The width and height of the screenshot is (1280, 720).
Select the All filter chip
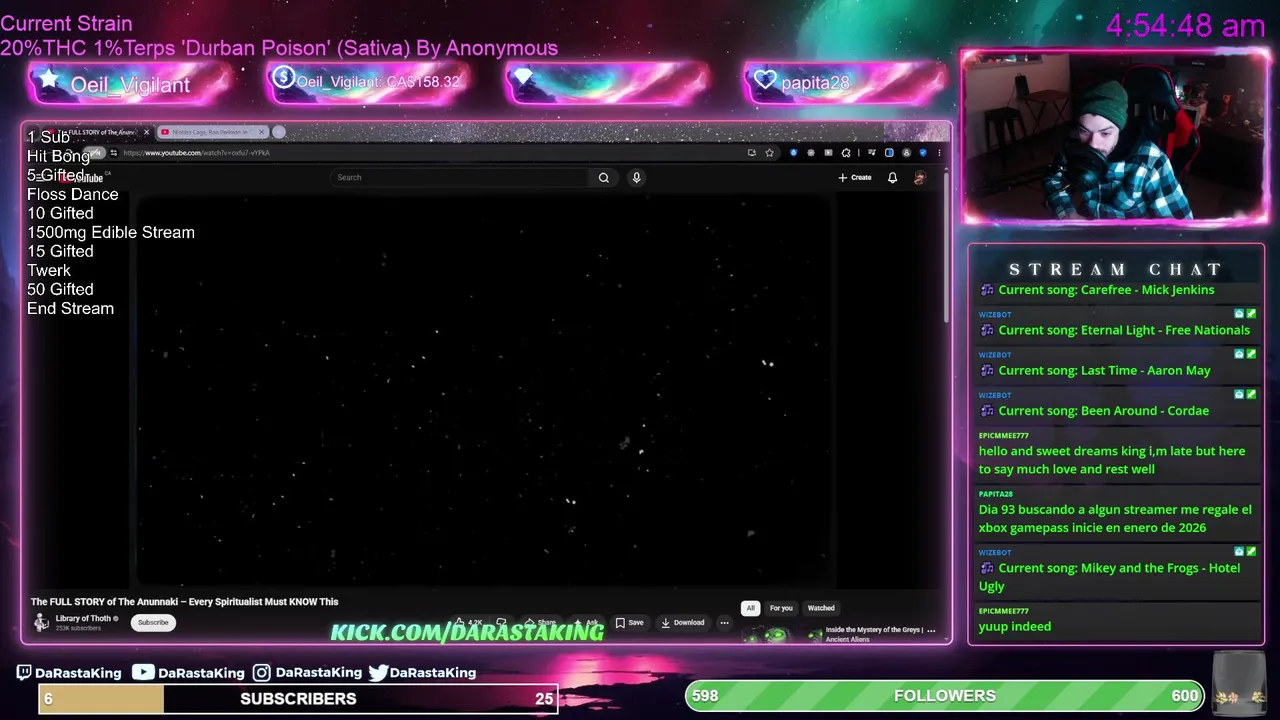coord(750,608)
